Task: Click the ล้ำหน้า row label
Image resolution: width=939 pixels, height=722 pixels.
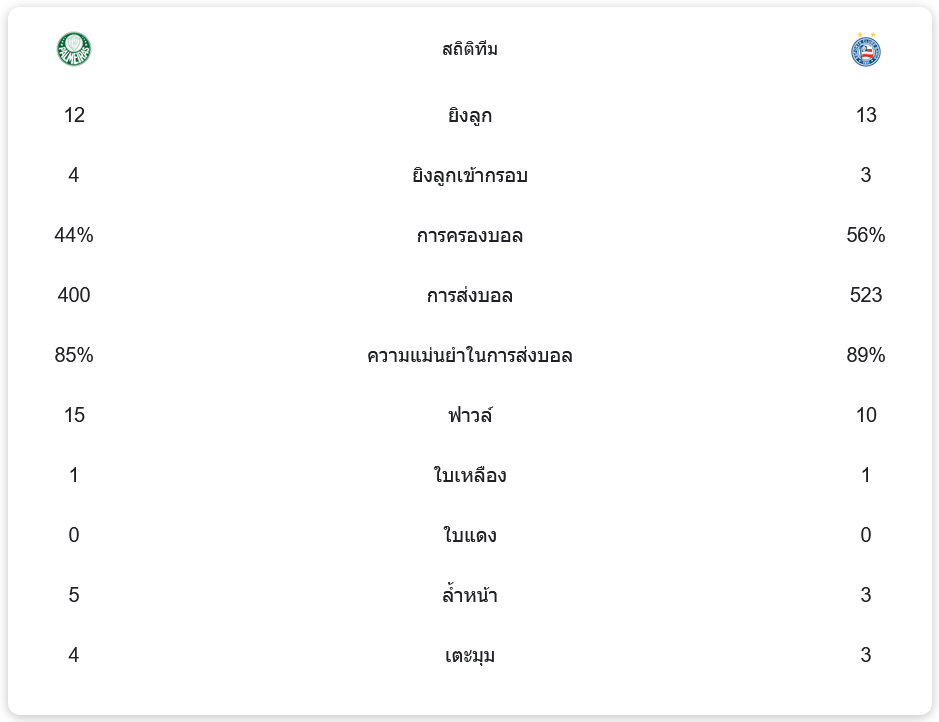Action: 470,596
